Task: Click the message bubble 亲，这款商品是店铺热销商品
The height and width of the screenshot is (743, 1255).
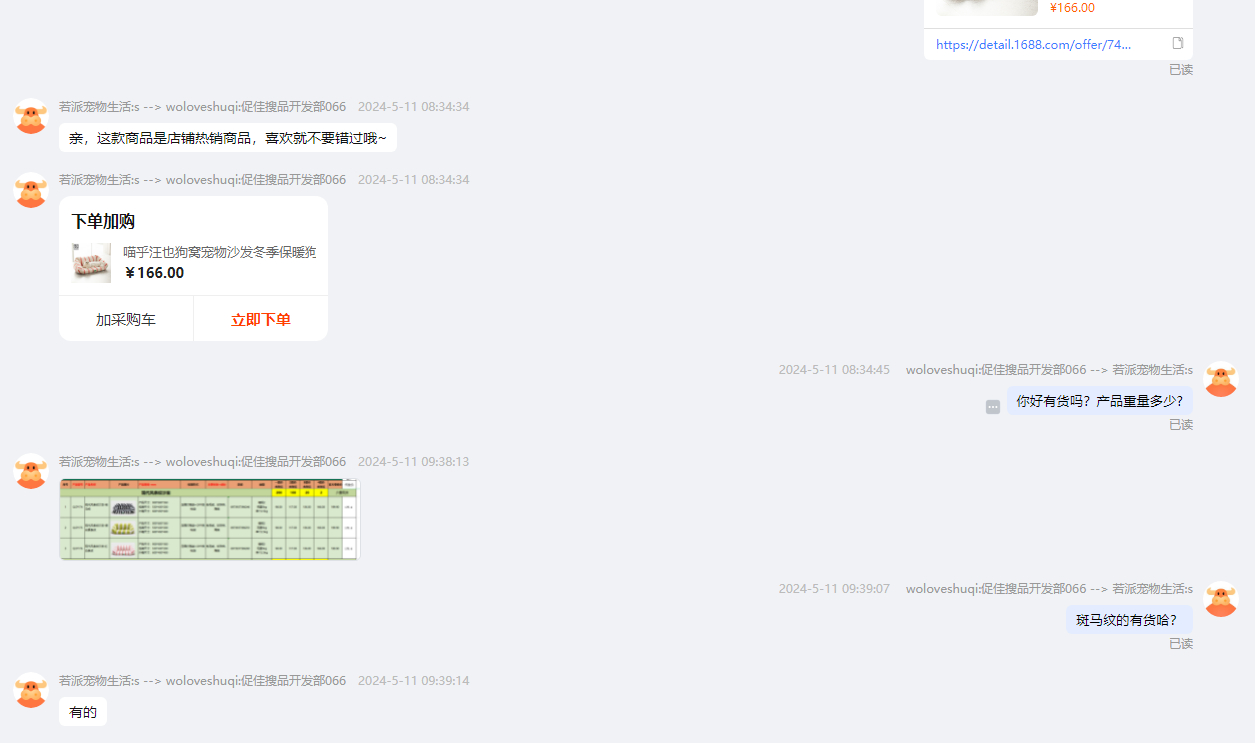Action: coord(228,138)
